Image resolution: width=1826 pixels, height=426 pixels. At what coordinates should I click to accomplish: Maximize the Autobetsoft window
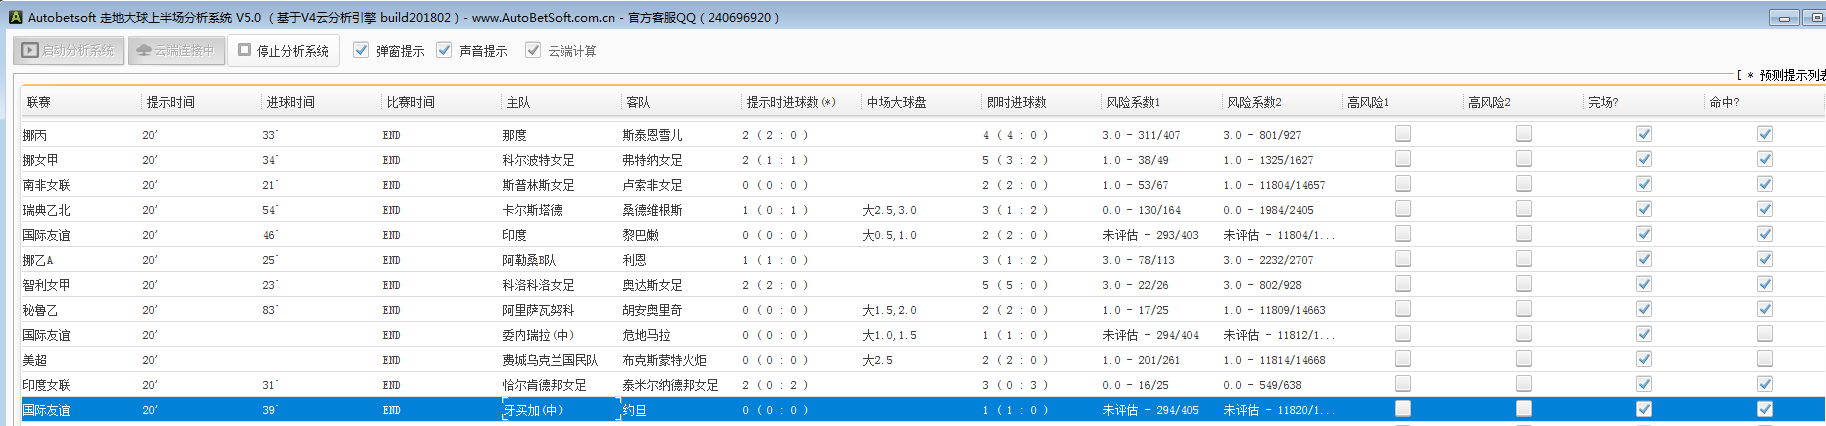tap(1815, 18)
